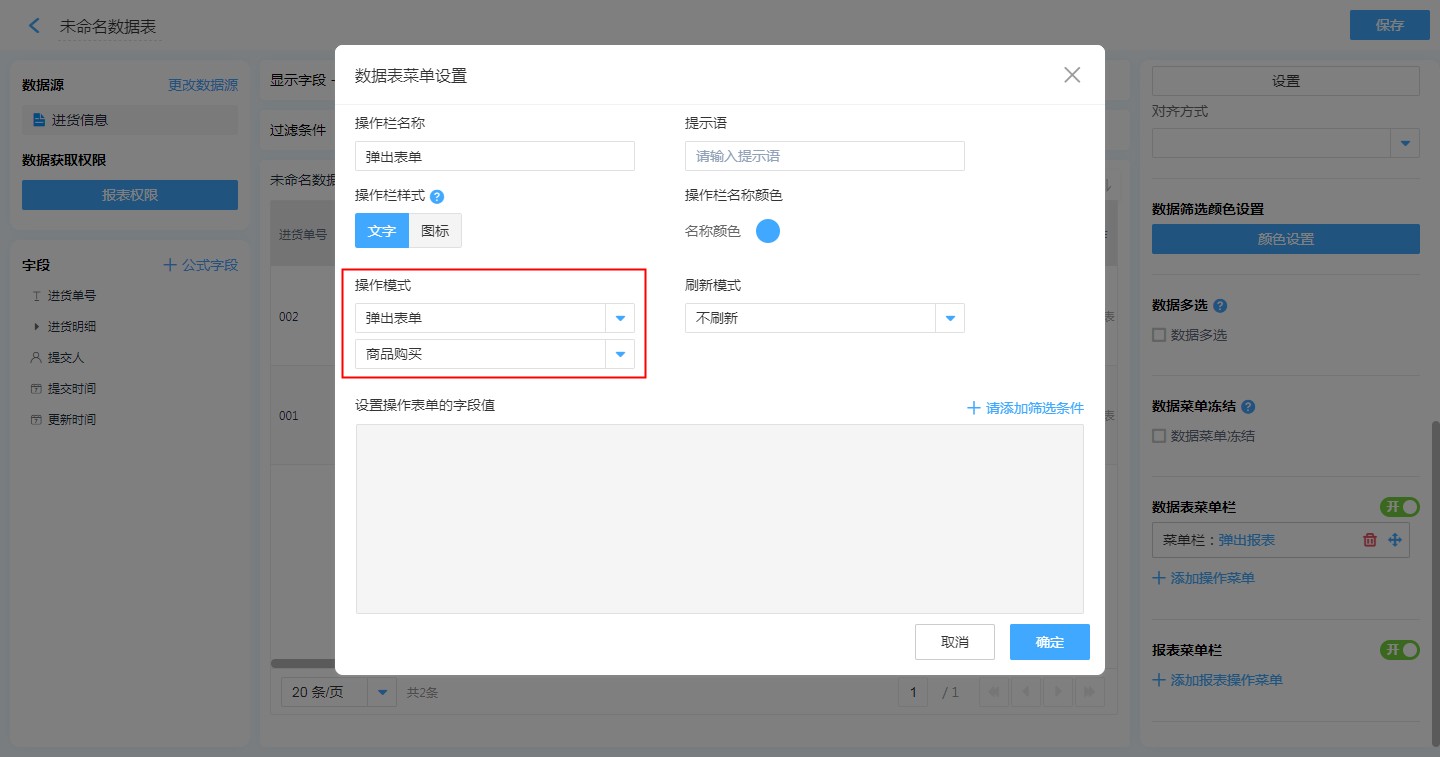Click the help icon next to 操作栏样式
The width and height of the screenshot is (1440, 757).
pos(436,197)
